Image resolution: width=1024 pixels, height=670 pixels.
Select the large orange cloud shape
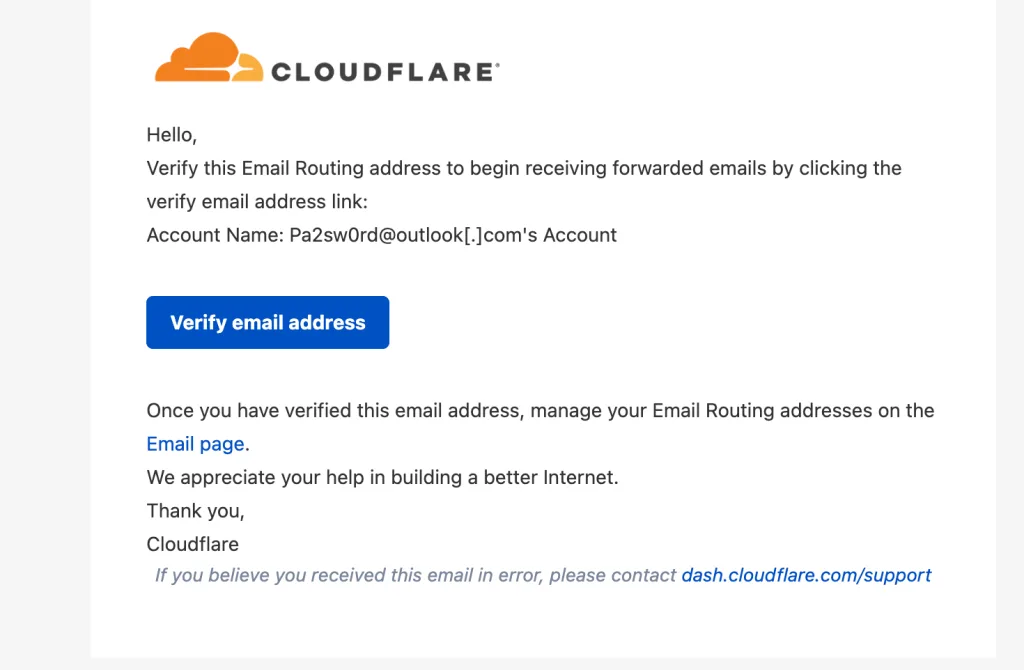coord(205,48)
